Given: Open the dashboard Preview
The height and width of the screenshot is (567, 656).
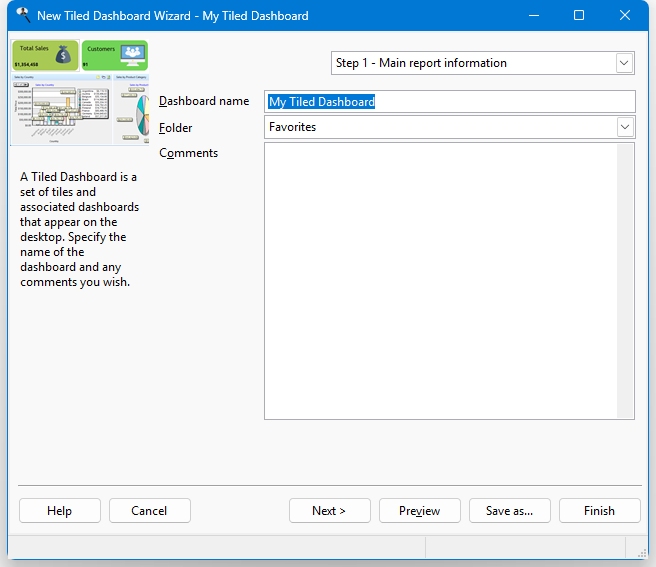Looking at the screenshot, I should pyautogui.click(x=419, y=510).
